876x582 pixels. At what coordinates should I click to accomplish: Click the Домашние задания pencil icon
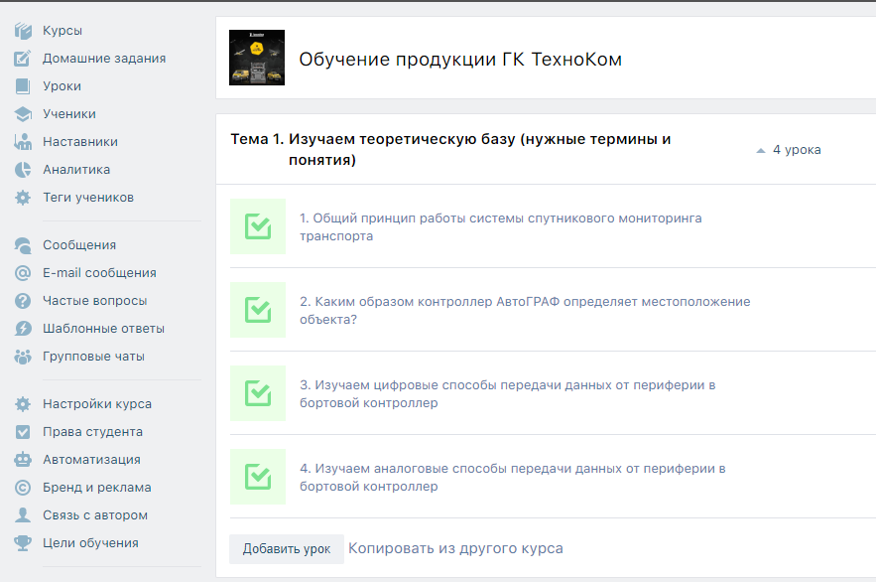[23, 58]
